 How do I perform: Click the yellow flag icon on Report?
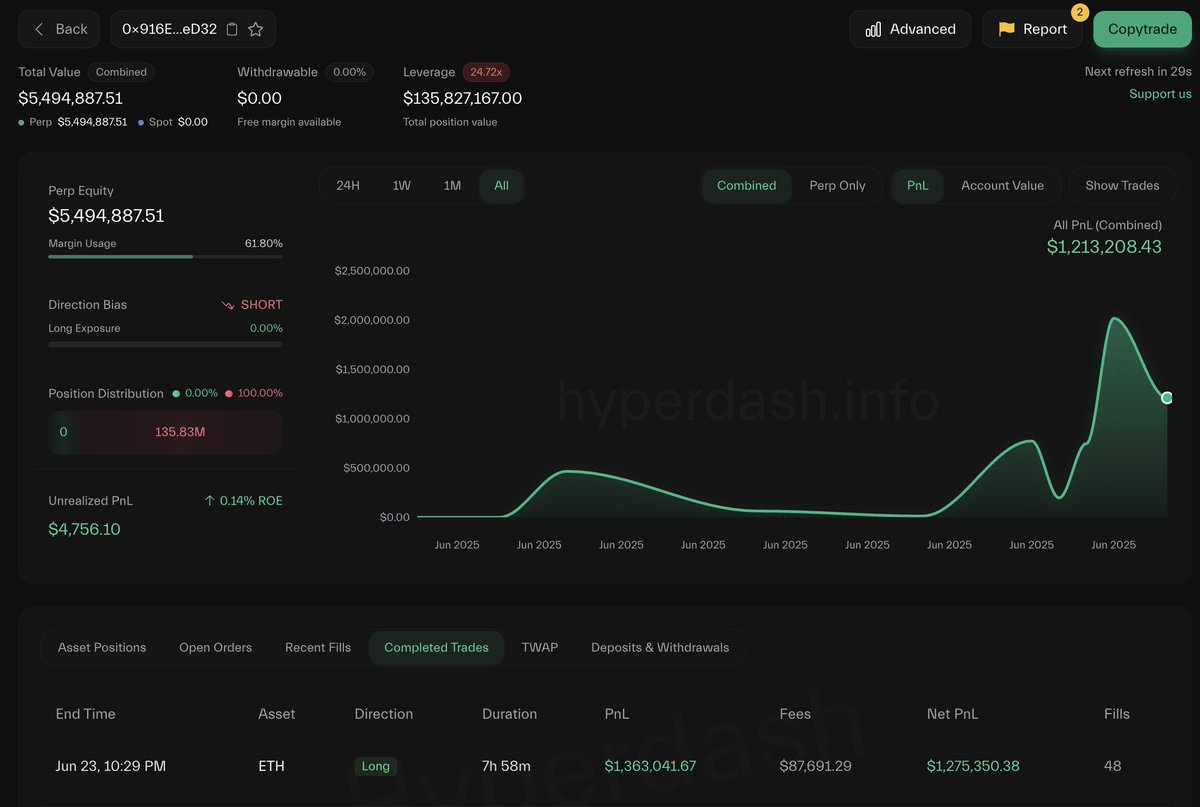tap(1008, 29)
